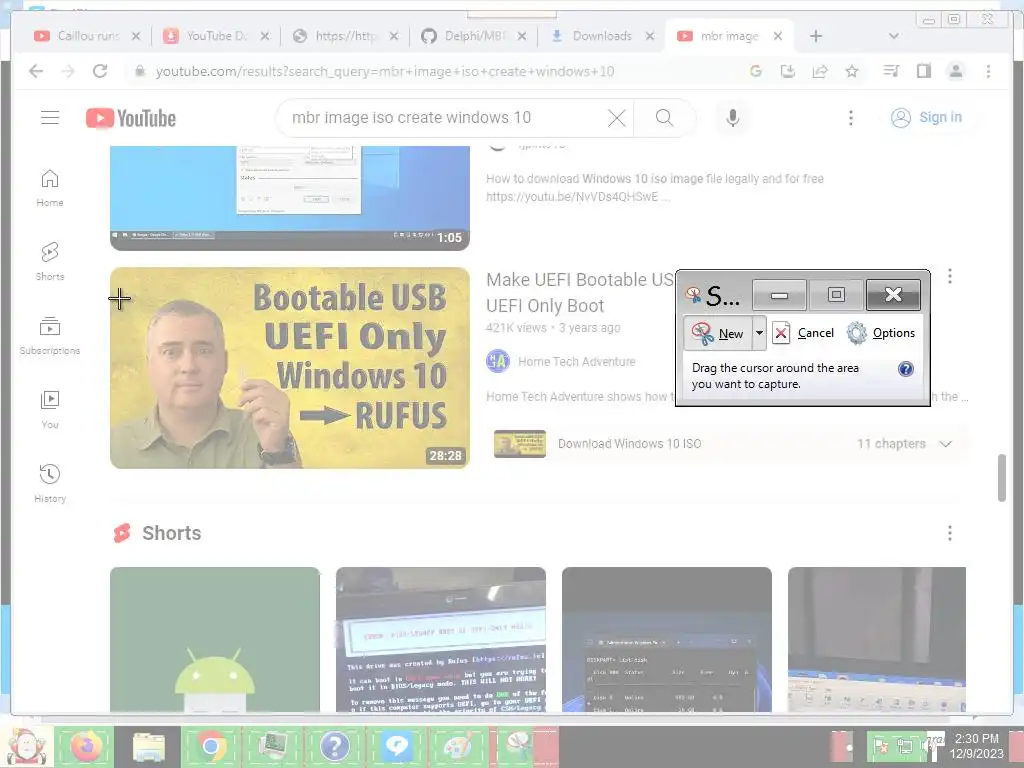The height and width of the screenshot is (768, 1024).
Task: Open Shorts from the sidebar
Action: [x=50, y=261]
